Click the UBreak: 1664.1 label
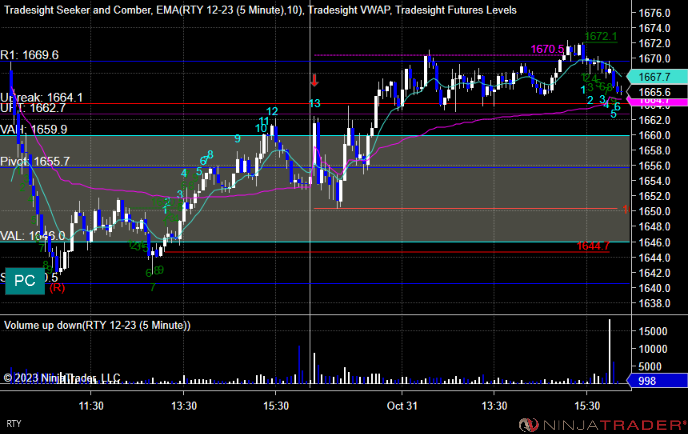688x434 pixels. pyautogui.click(x=41, y=97)
